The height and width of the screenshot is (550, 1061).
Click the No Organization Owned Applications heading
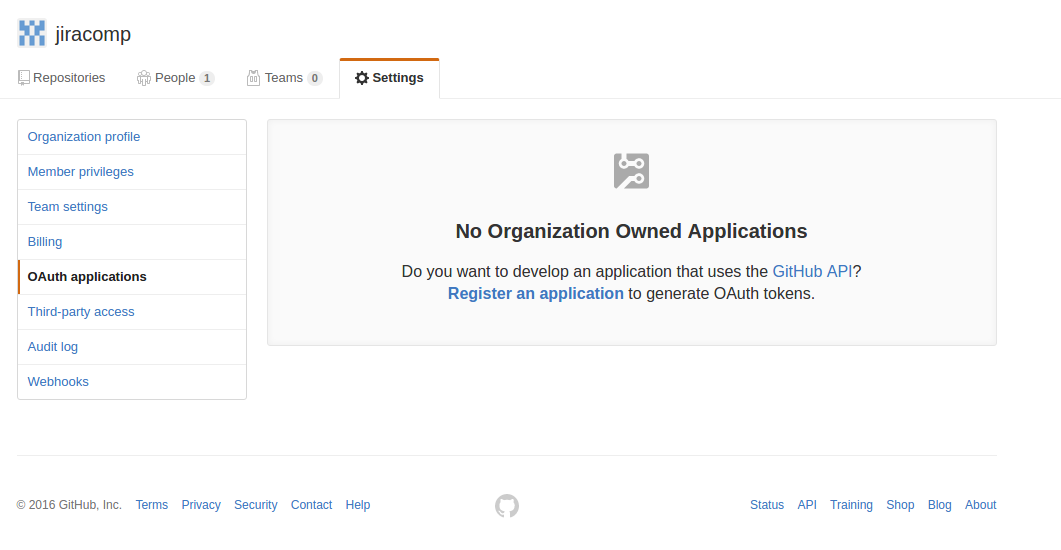click(x=631, y=231)
